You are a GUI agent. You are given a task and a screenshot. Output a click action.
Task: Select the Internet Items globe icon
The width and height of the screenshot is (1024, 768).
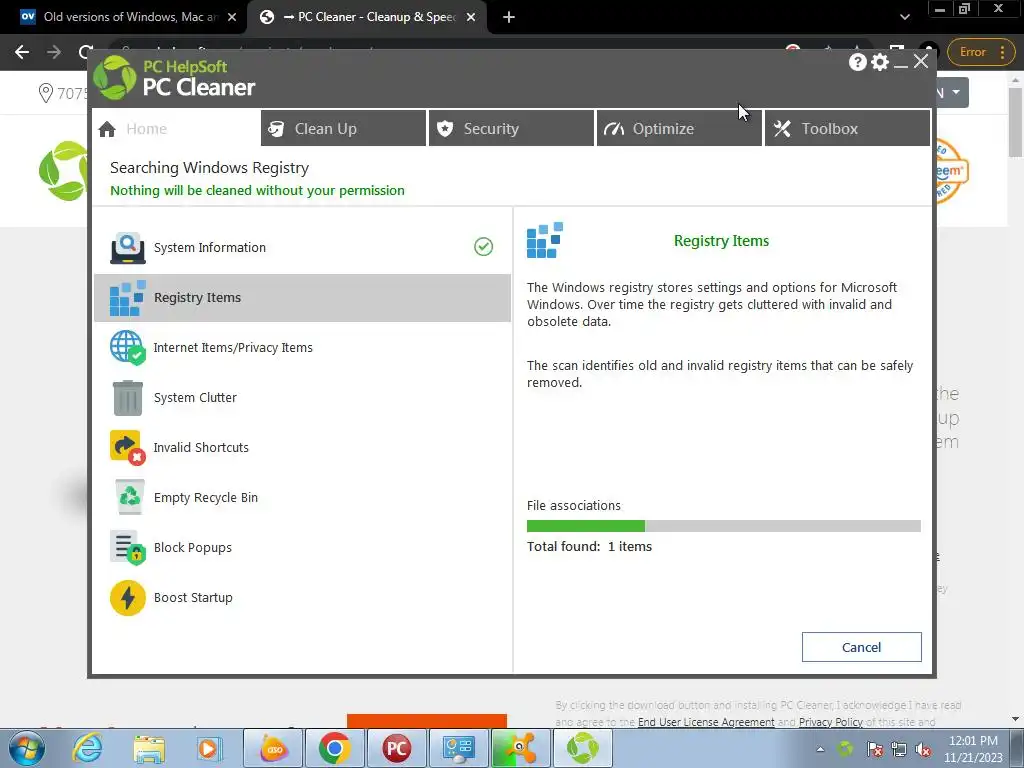click(127, 347)
